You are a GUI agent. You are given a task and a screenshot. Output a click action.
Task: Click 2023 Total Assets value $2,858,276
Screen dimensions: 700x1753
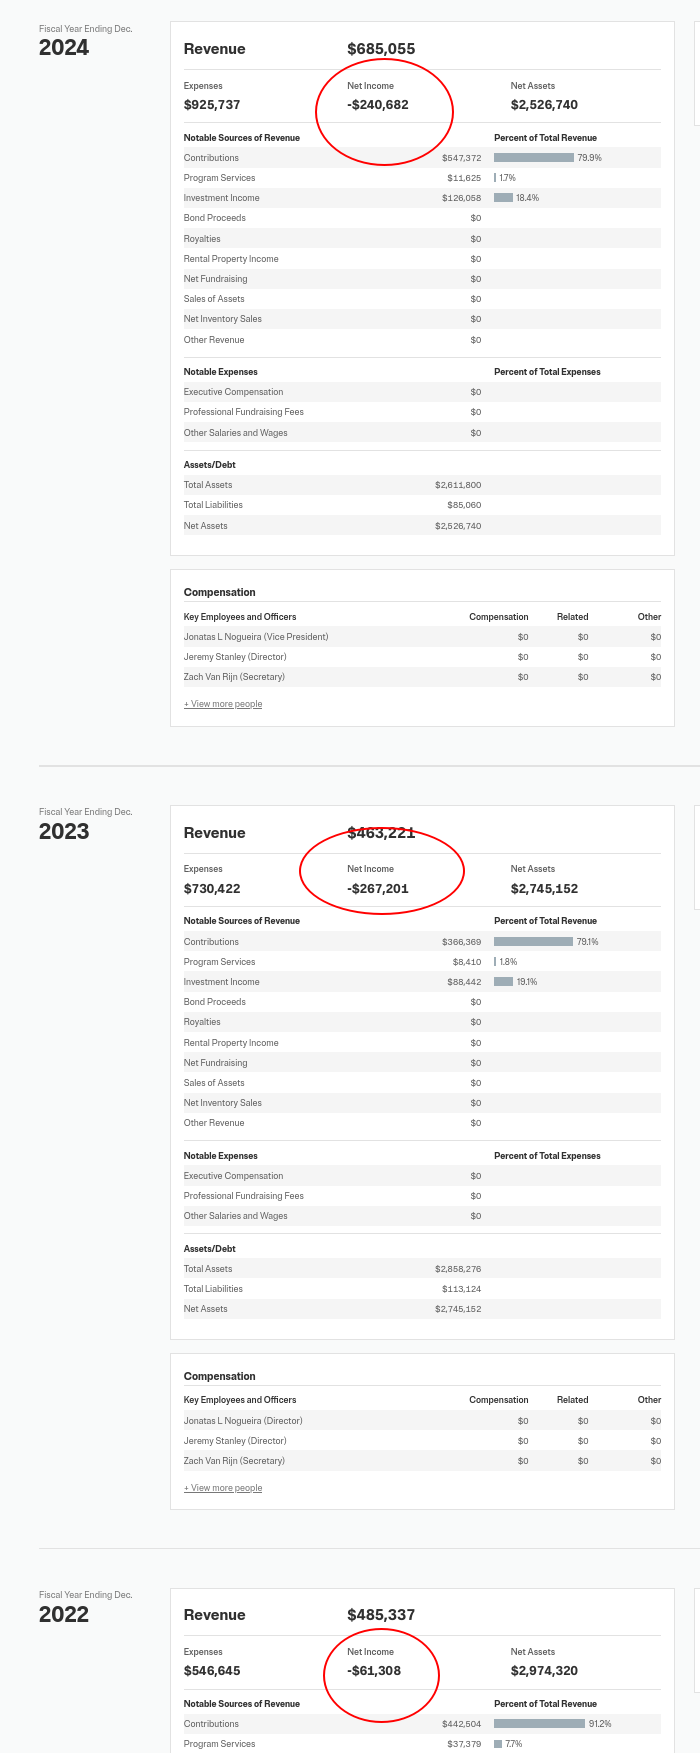pyautogui.click(x=458, y=1269)
